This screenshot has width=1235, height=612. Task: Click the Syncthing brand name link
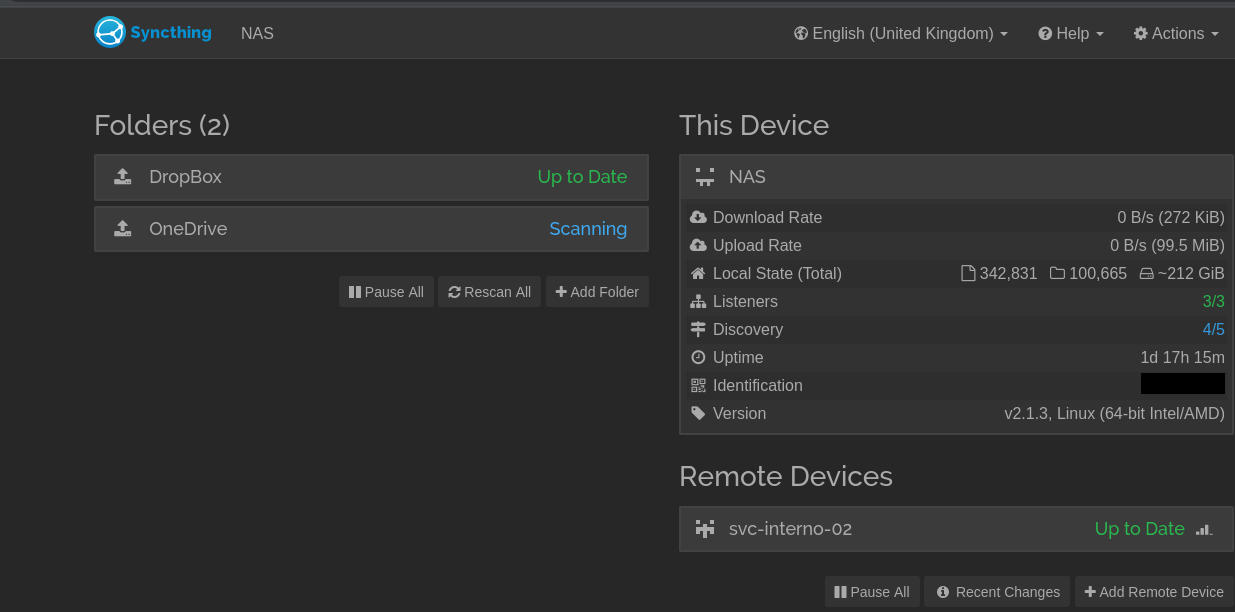pyautogui.click(x=171, y=32)
